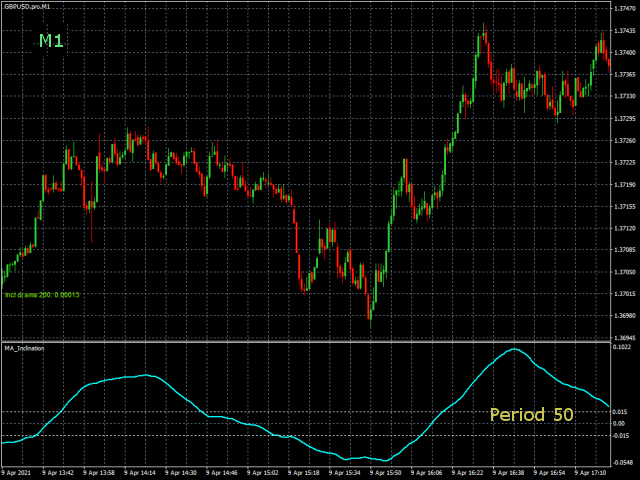Click the '9 Apr 17:10' time label
Screen dimensions: 640x480
[x=590, y=473]
